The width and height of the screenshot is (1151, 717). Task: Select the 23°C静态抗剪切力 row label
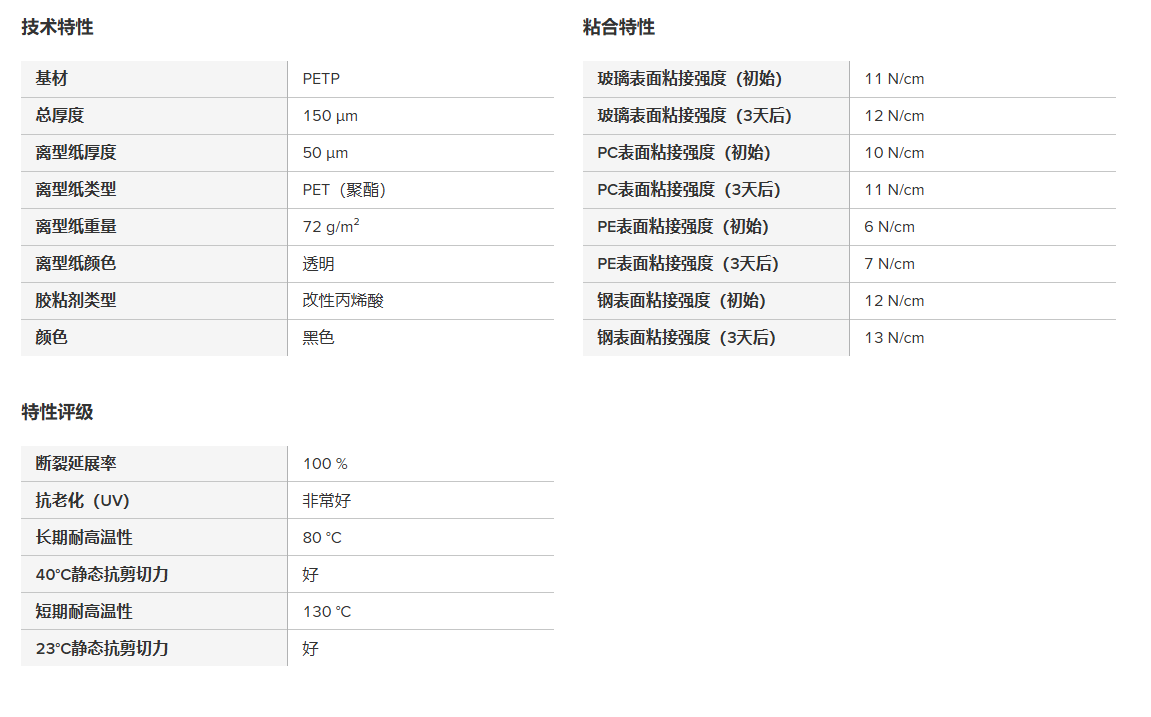(x=102, y=649)
